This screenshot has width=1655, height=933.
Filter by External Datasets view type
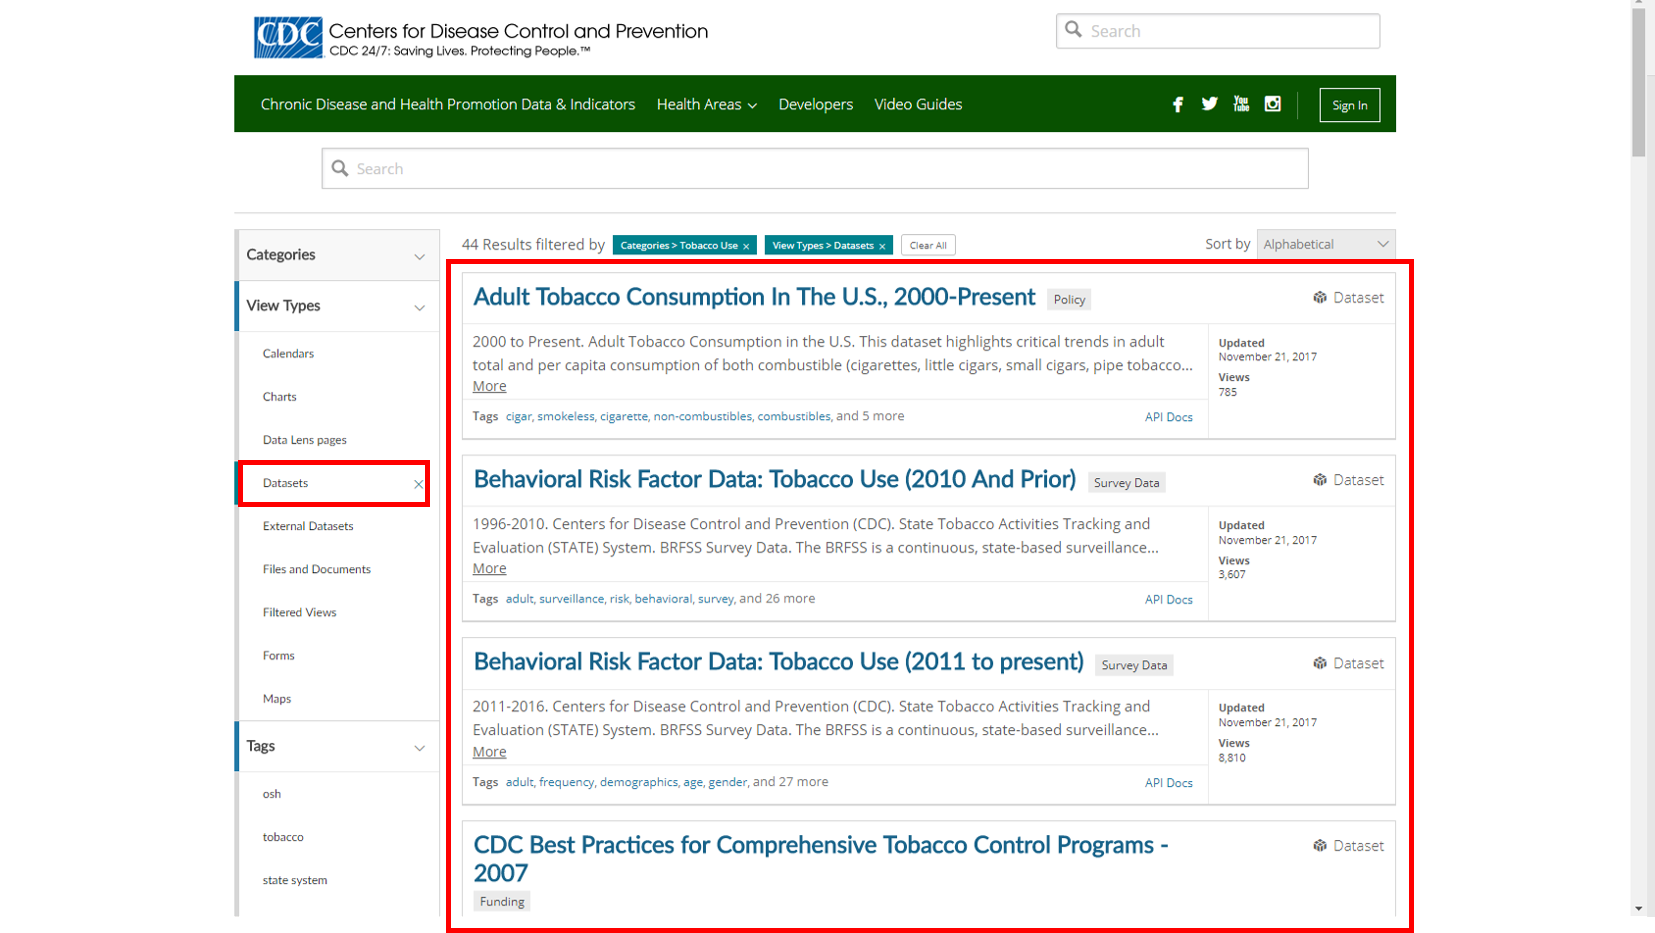tap(308, 526)
